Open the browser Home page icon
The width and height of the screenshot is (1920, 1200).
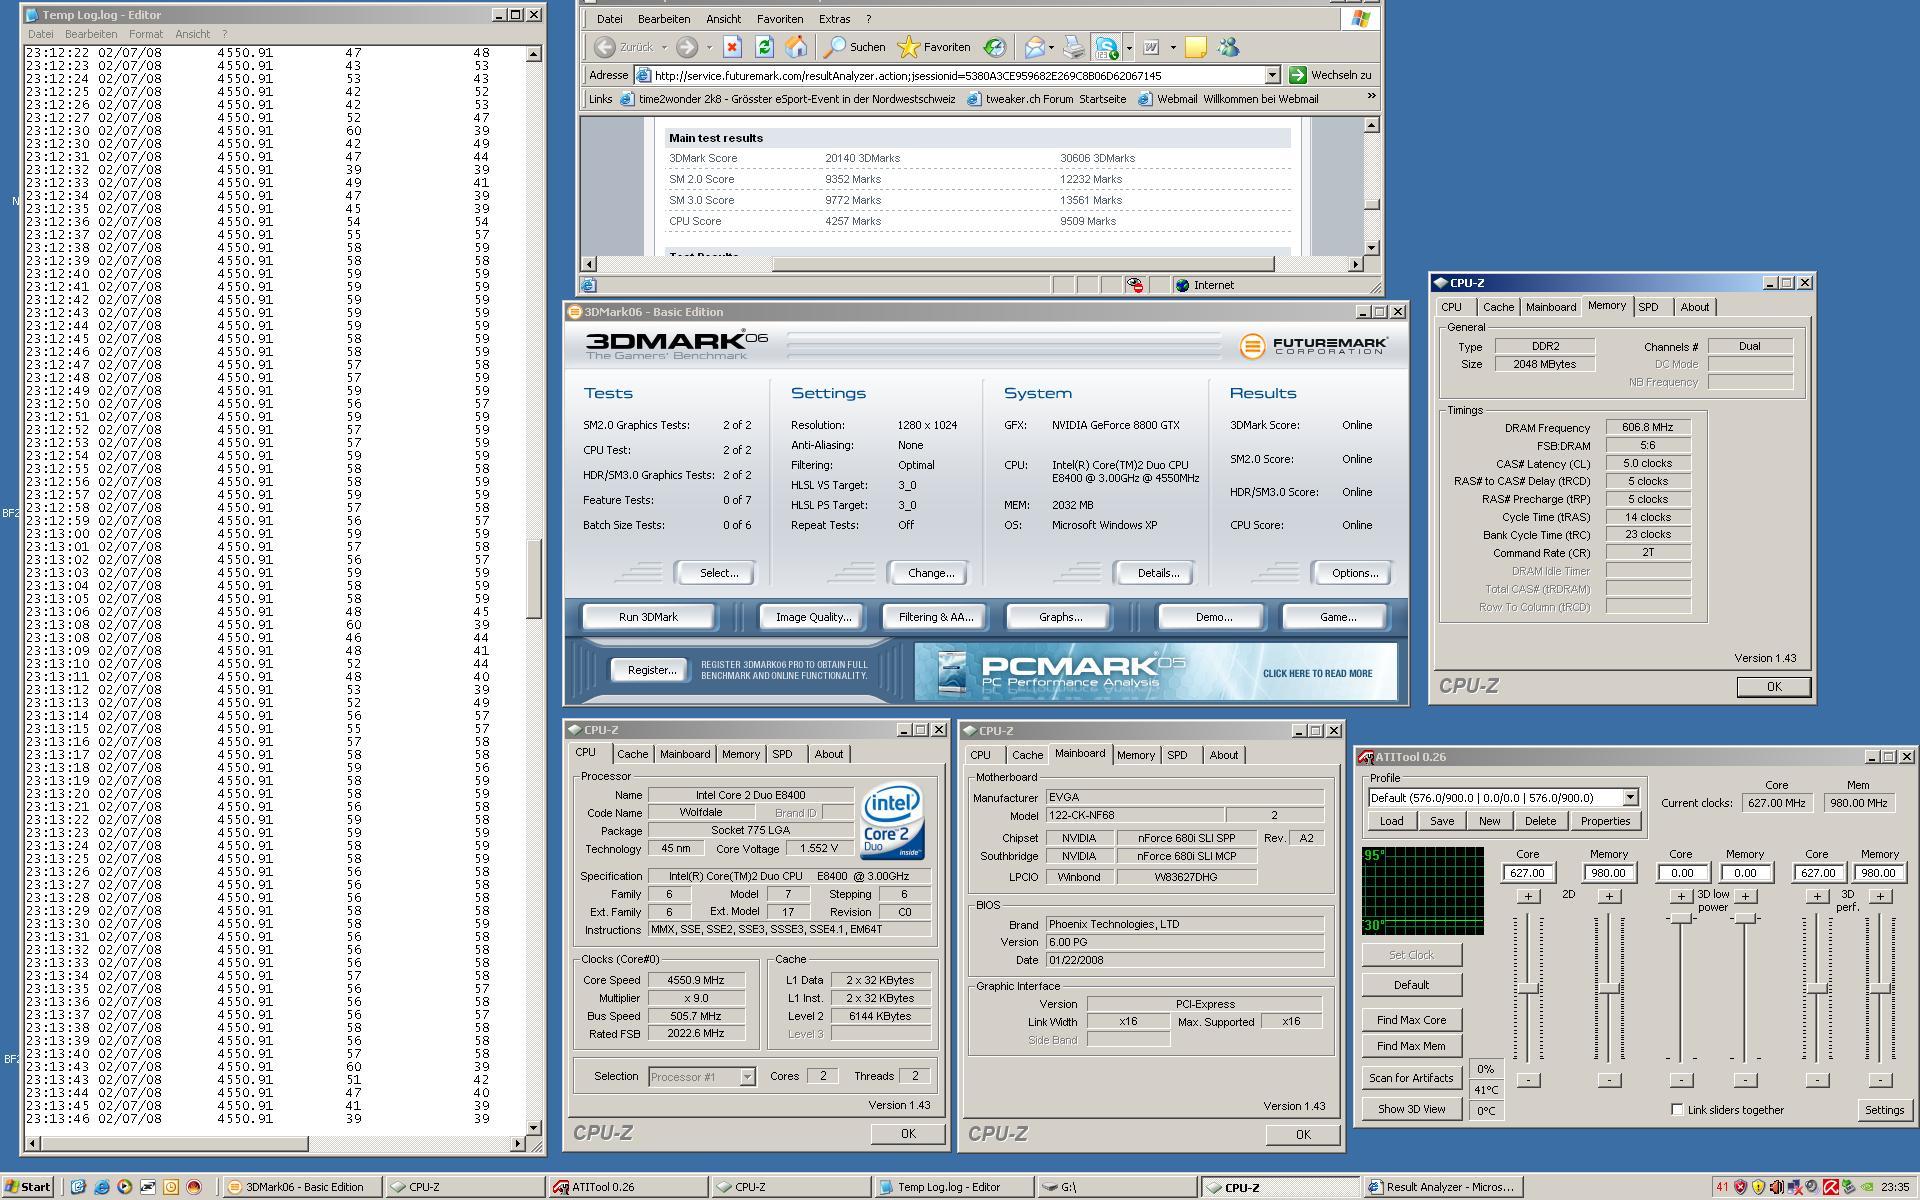pos(796,47)
